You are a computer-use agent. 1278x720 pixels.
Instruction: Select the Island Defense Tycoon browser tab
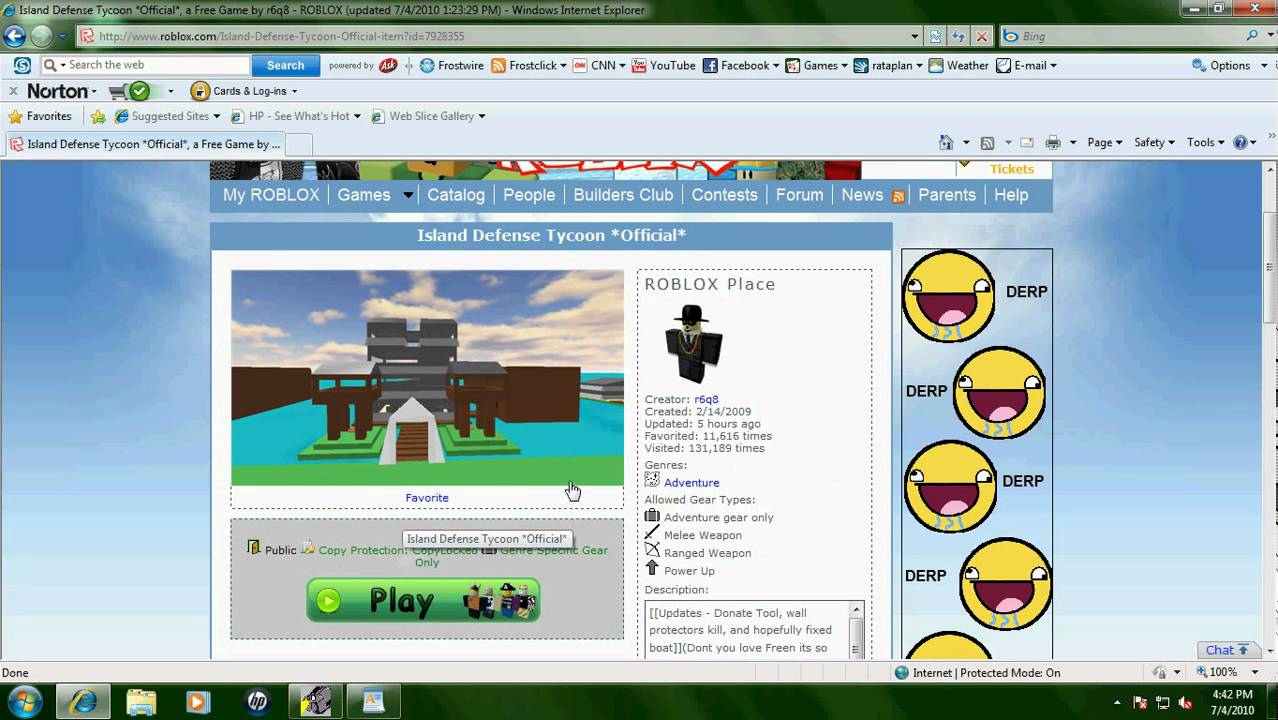pos(144,144)
